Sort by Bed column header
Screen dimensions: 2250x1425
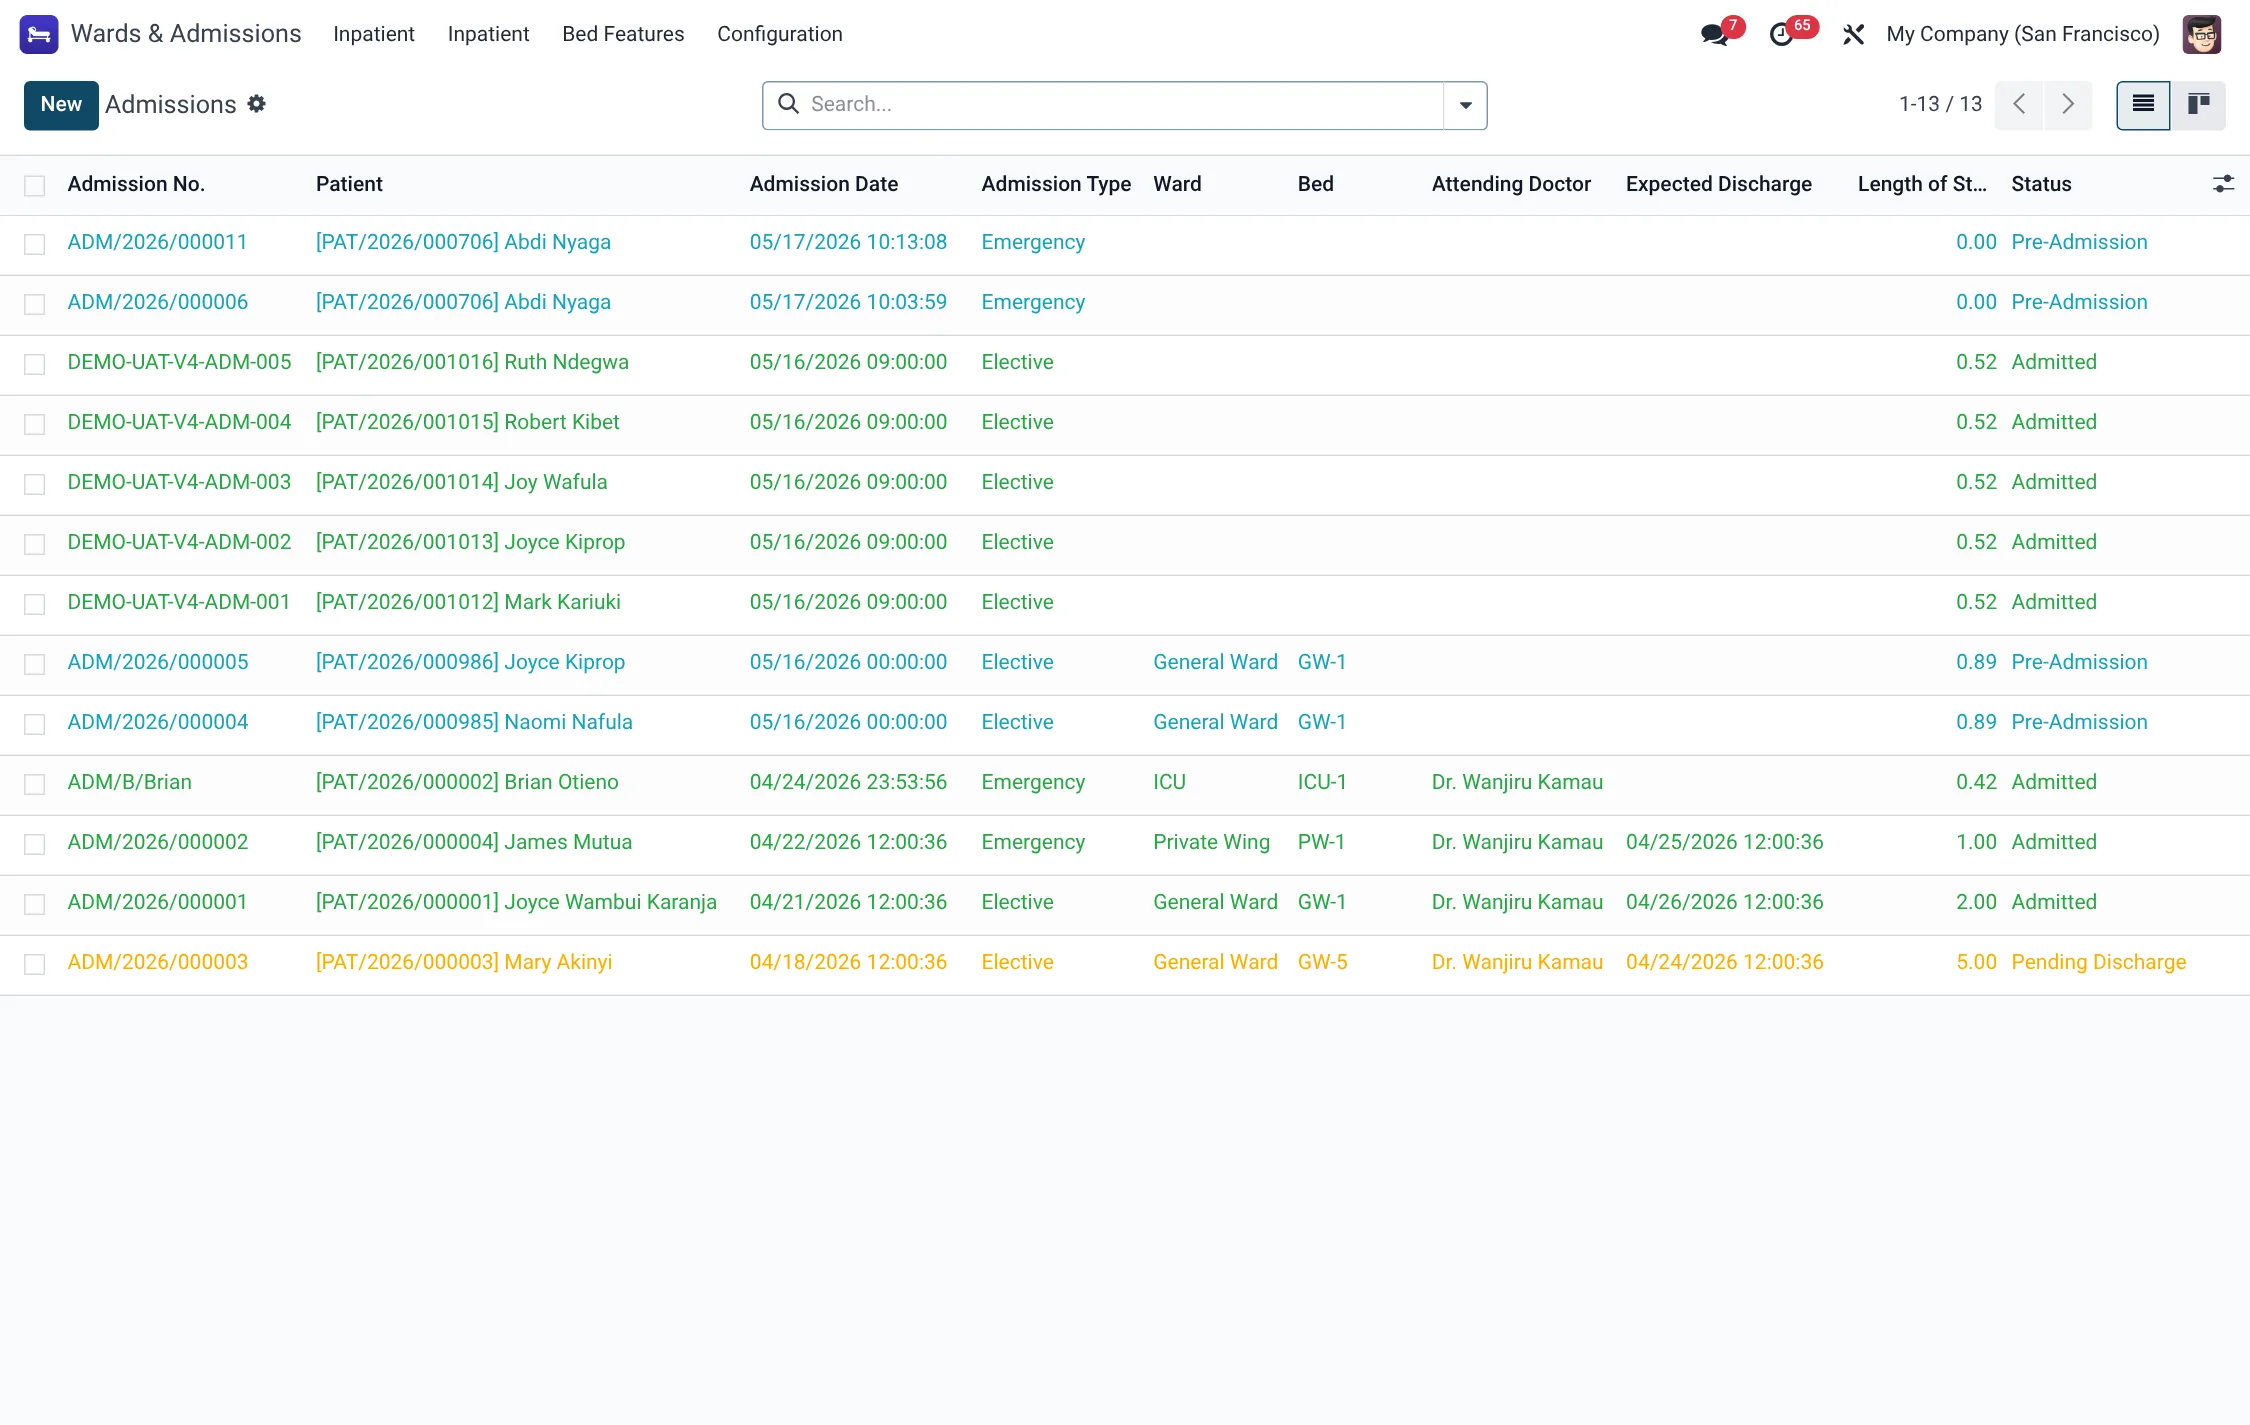[1315, 184]
